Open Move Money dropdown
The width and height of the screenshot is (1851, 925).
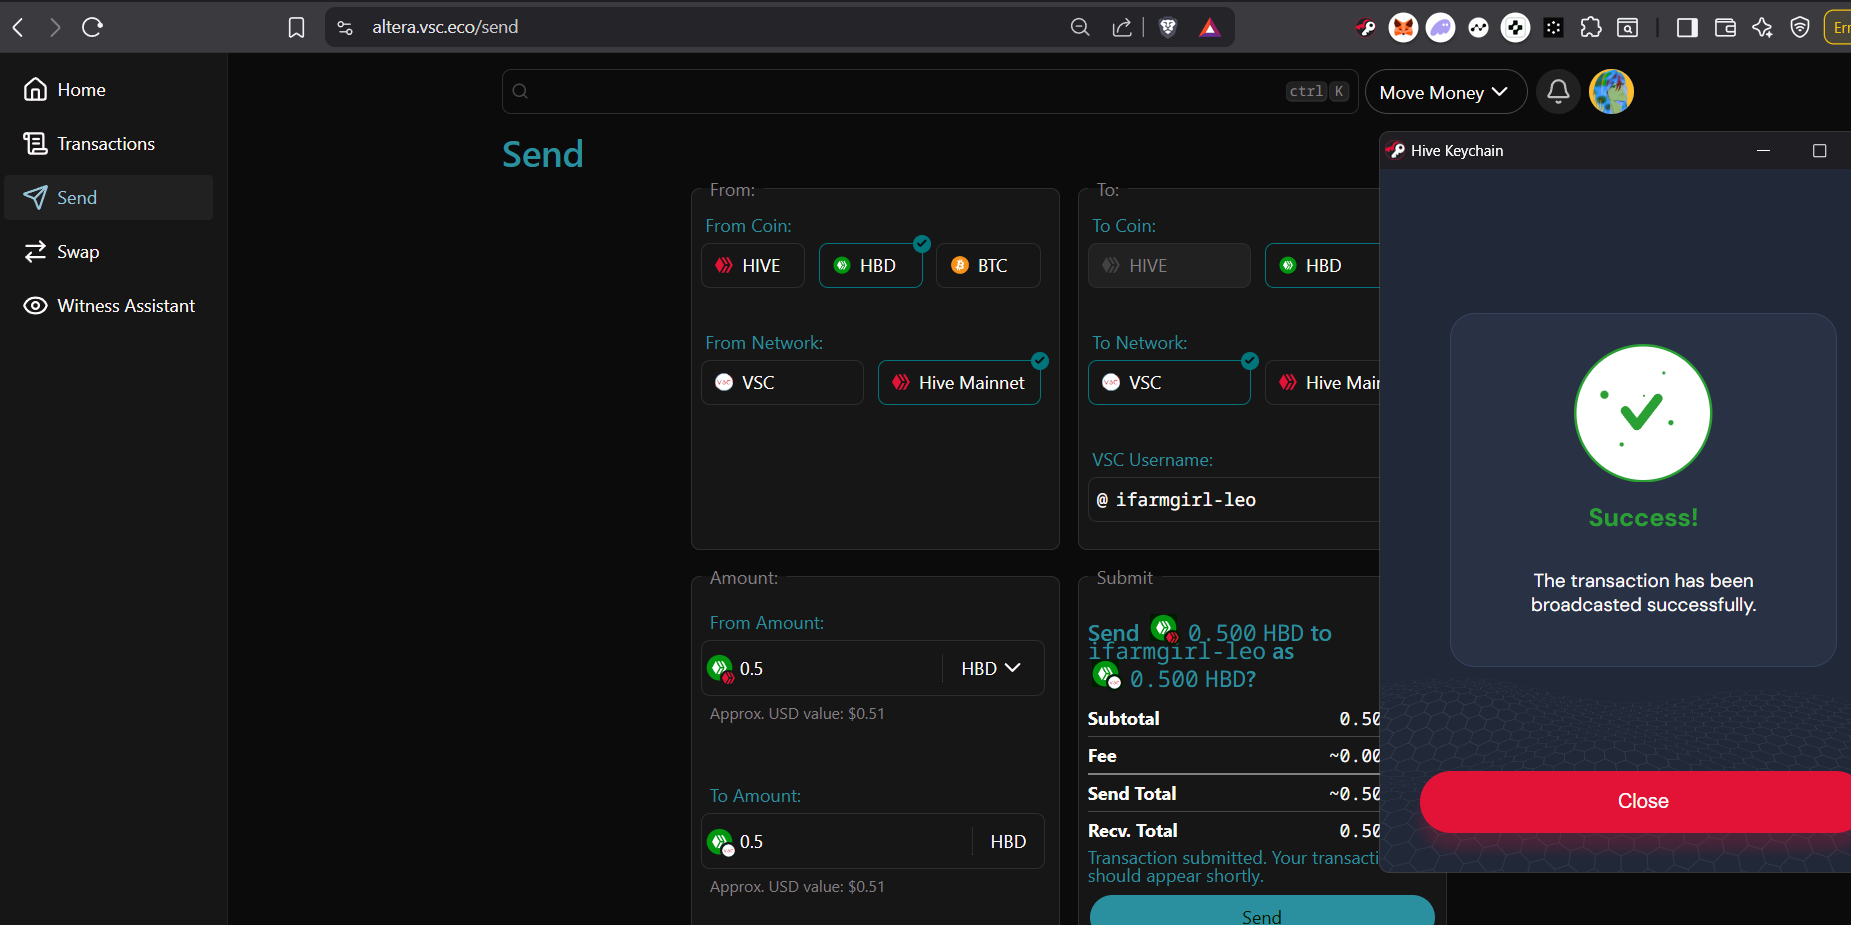point(1445,92)
